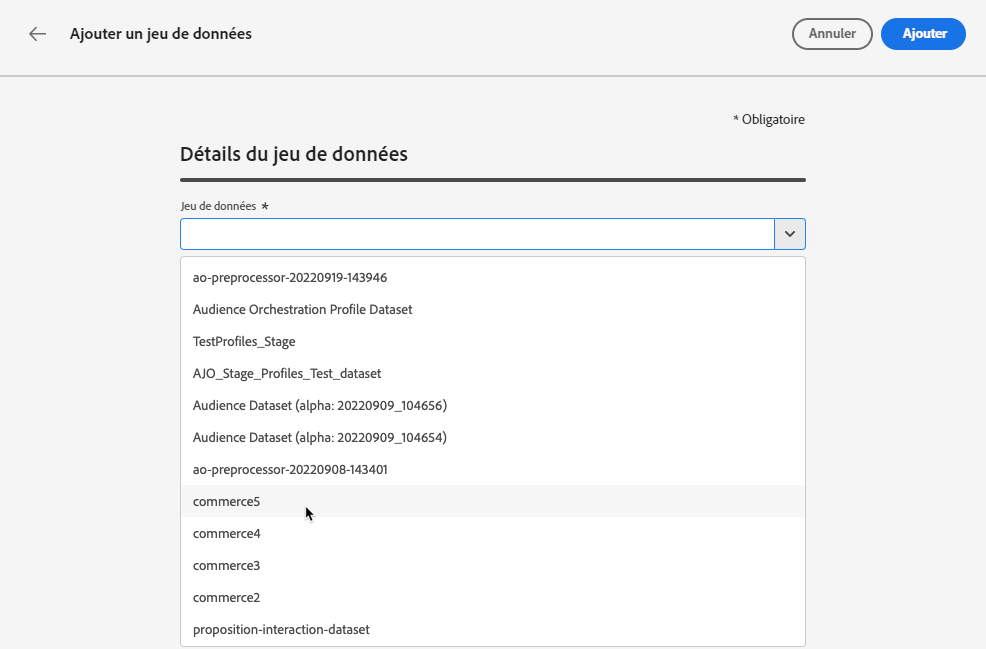Click the back arrow icon
Screen dimensions: 986x649
[x=38, y=34]
